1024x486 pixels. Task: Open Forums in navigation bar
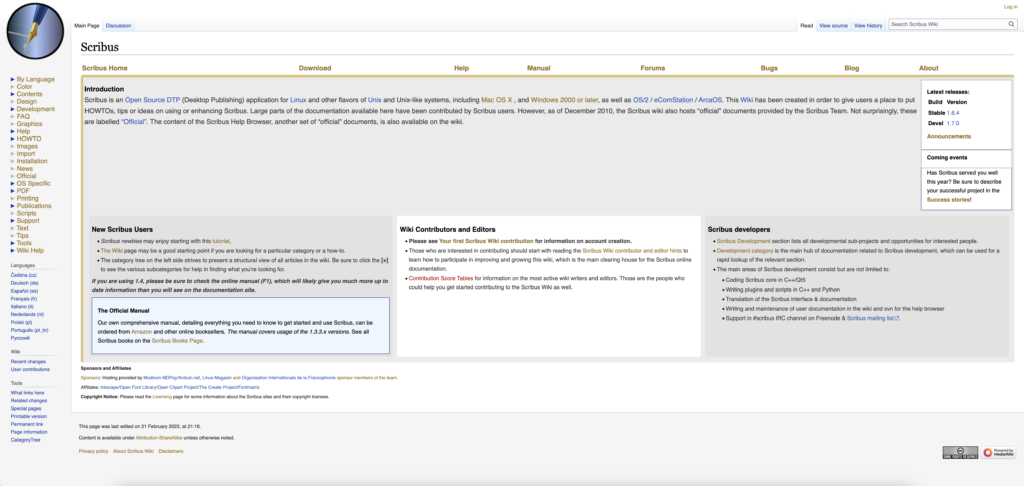pos(653,68)
